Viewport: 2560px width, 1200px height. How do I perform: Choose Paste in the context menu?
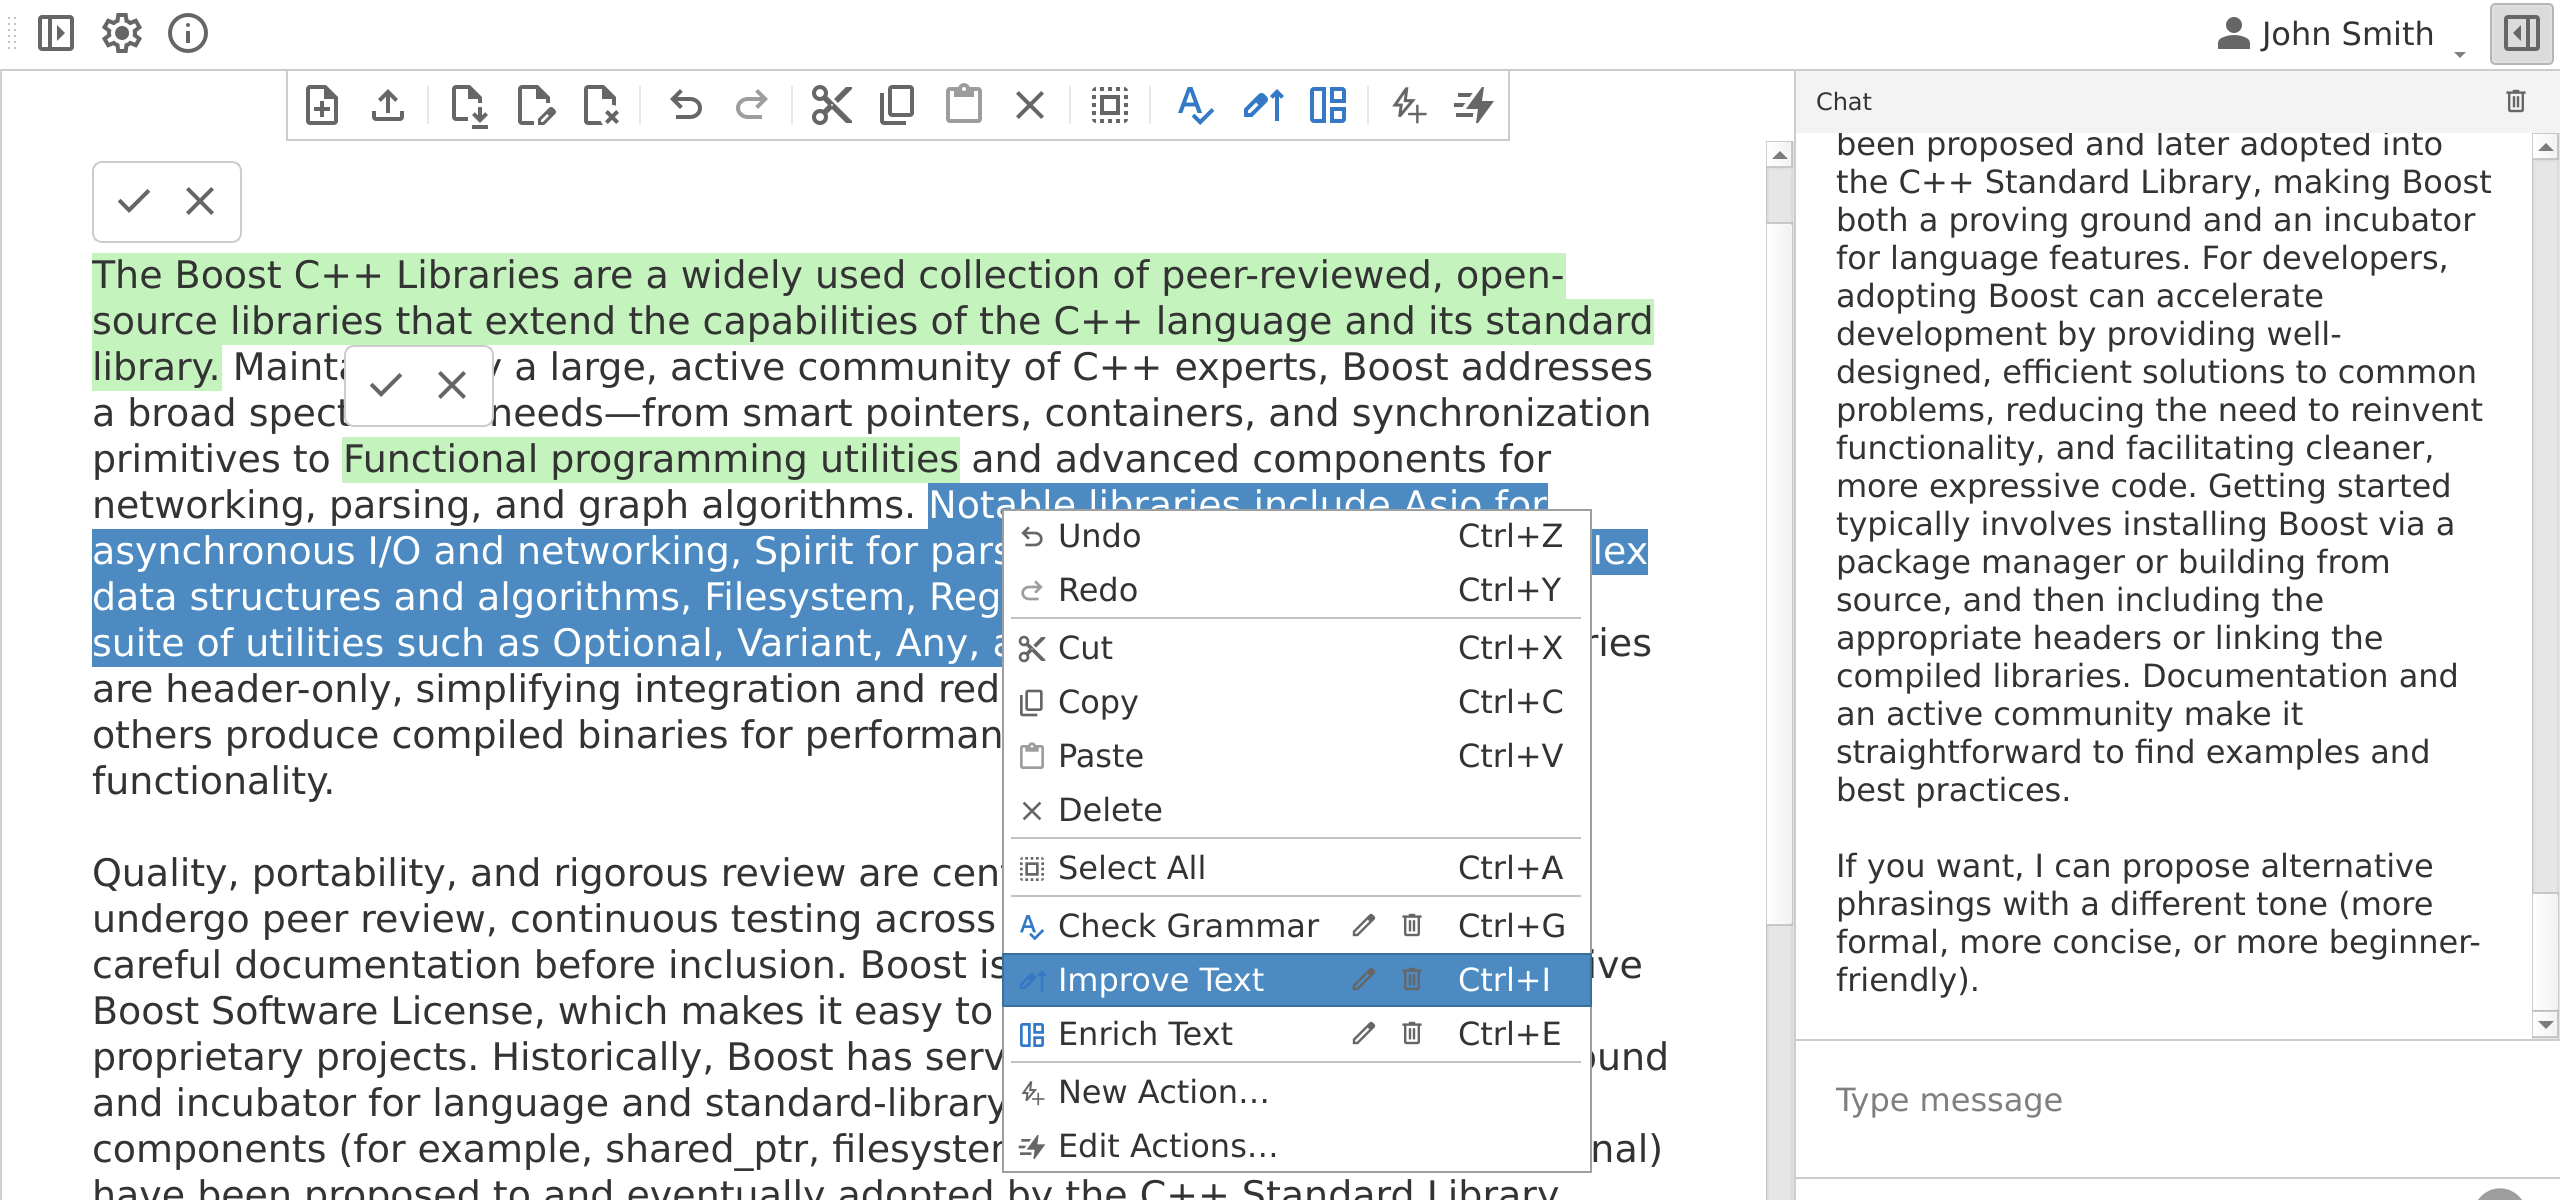point(1296,757)
